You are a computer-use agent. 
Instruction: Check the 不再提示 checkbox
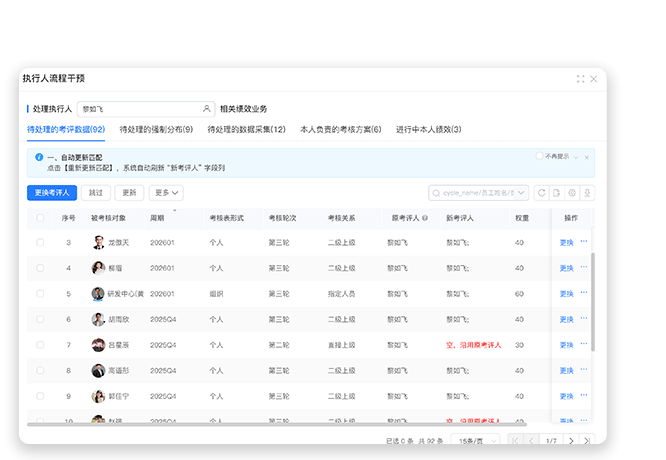[x=540, y=157]
